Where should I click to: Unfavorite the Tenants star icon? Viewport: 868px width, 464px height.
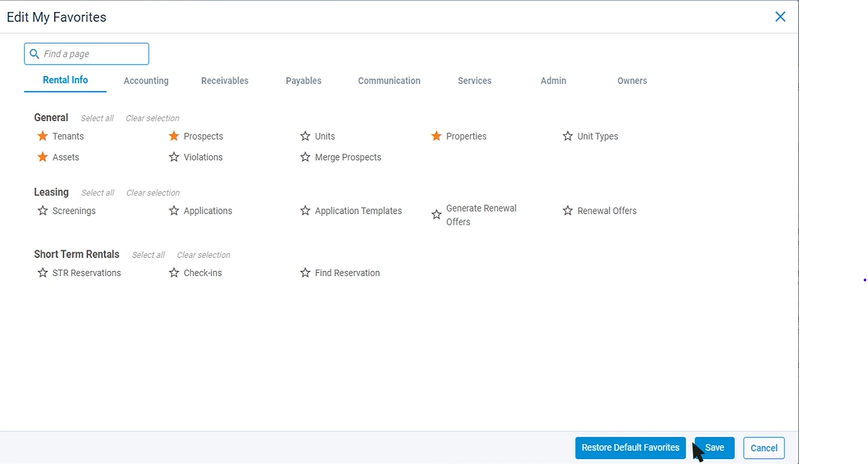coord(43,136)
